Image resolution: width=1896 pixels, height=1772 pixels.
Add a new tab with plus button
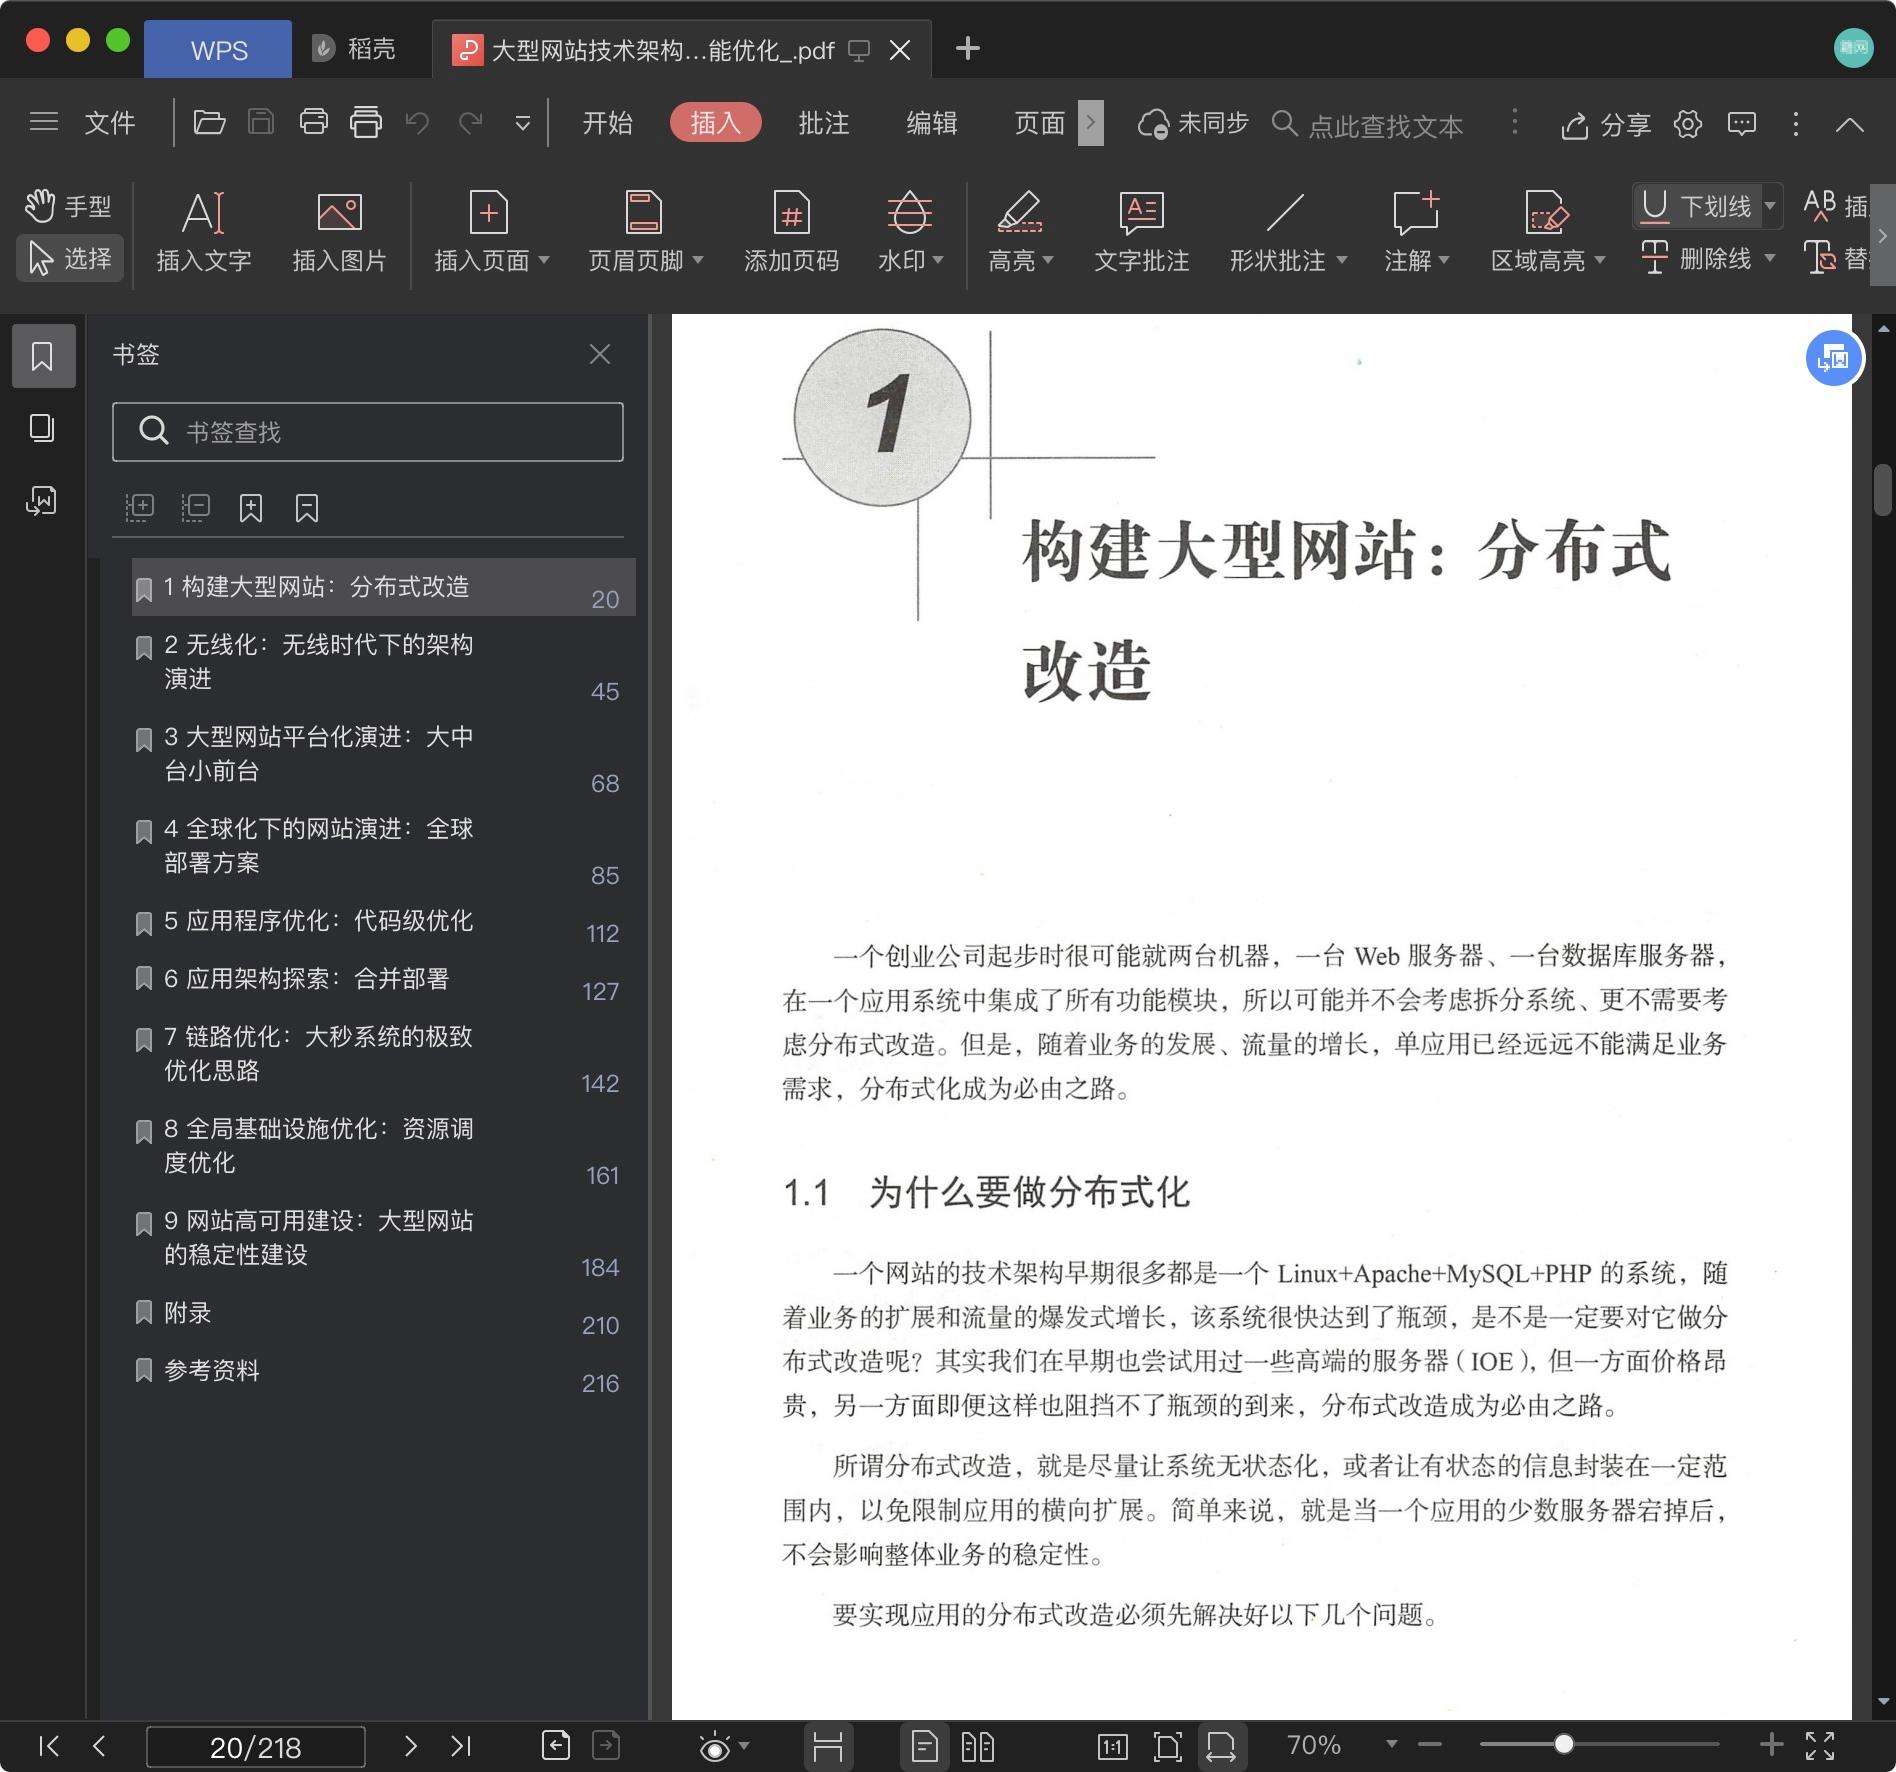(x=967, y=48)
